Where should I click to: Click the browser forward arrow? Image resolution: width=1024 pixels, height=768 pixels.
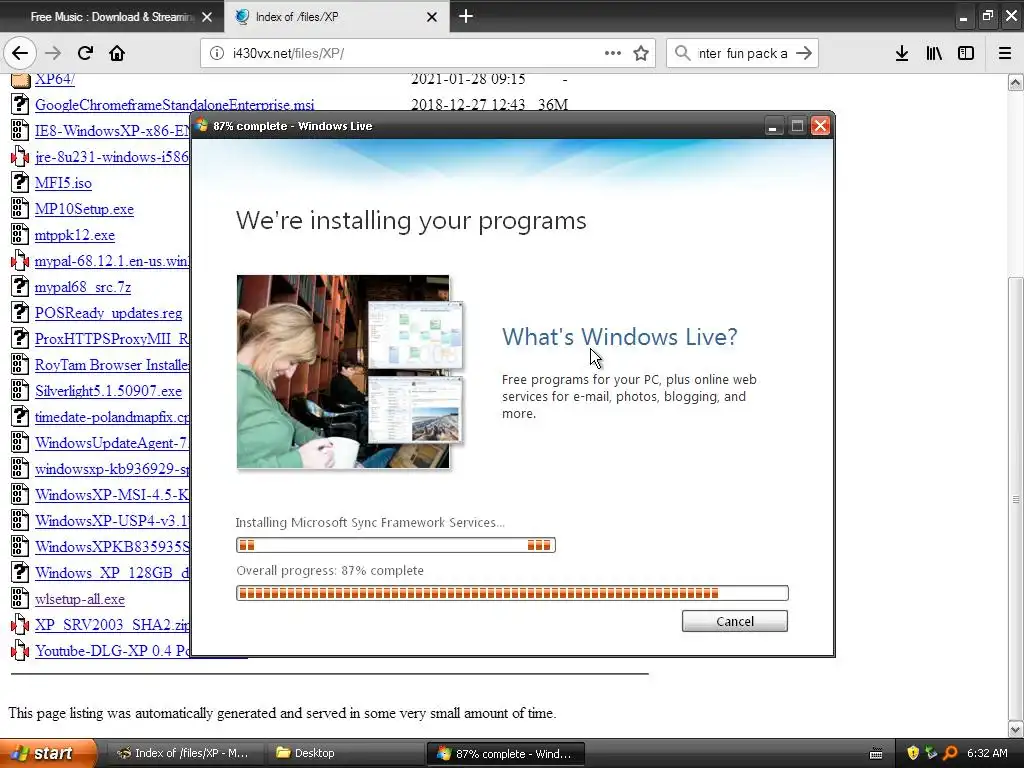(x=53, y=53)
